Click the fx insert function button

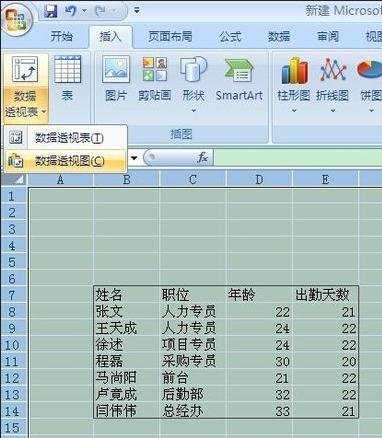coord(203,157)
